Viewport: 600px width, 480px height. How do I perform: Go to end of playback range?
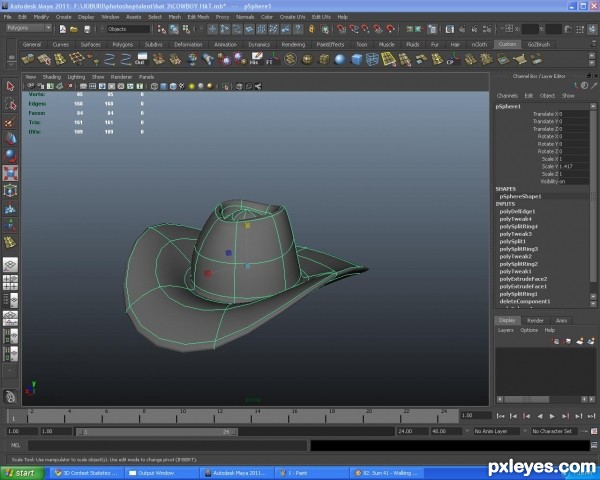591,416
